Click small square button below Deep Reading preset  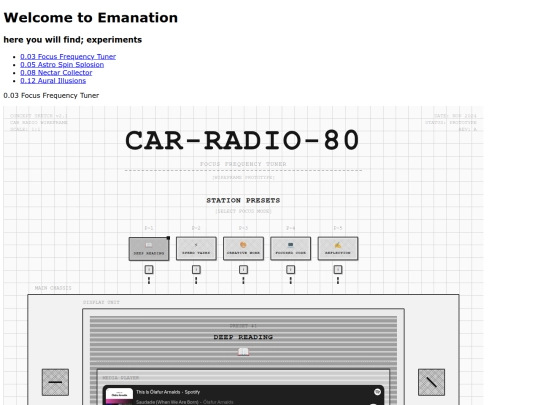pos(149,269)
